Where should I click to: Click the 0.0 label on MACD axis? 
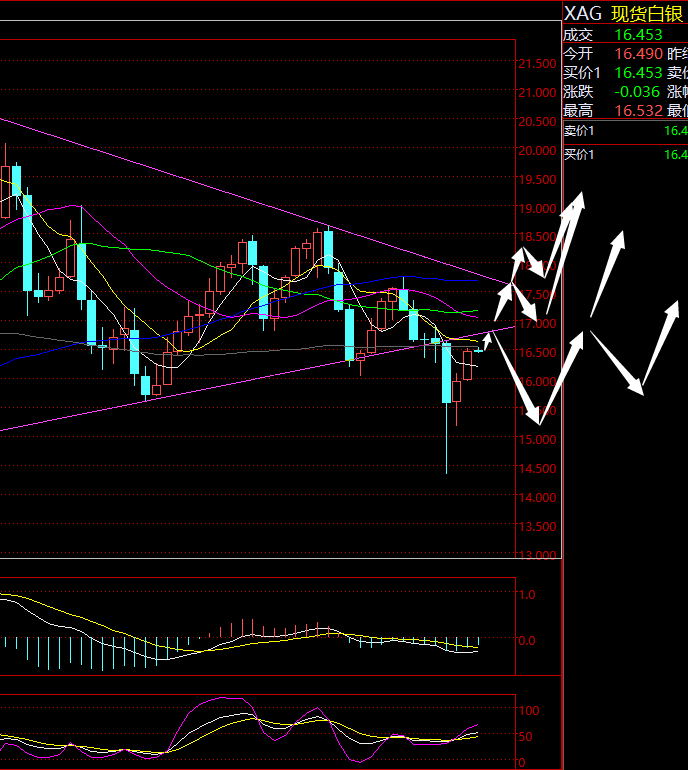[x=527, y=640]
